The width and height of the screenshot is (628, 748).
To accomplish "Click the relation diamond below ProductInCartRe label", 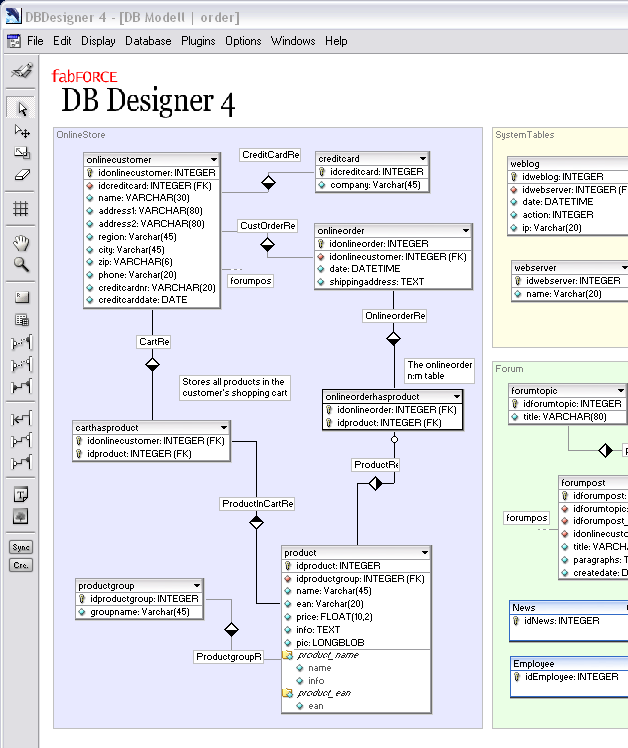I will tap(256, 522).
